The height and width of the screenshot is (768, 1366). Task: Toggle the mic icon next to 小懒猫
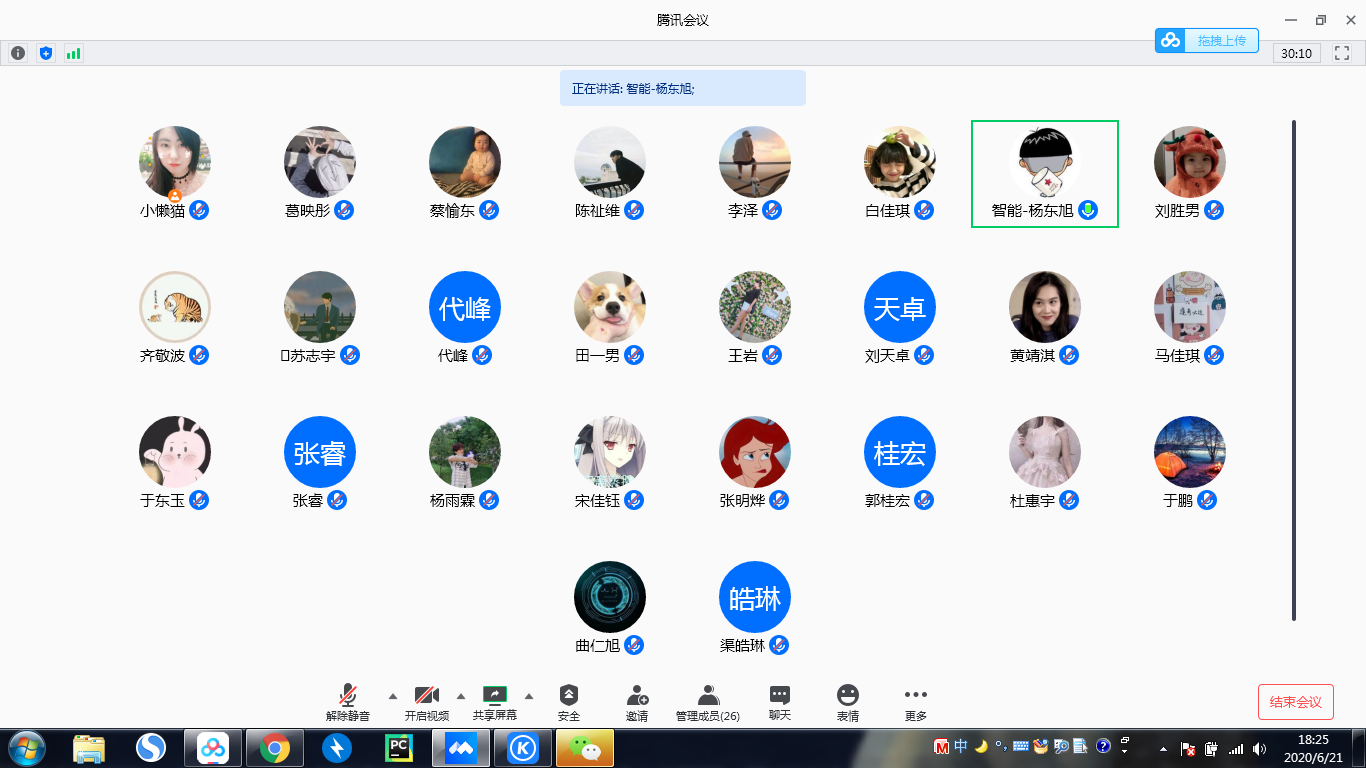(x=199, y=210)
